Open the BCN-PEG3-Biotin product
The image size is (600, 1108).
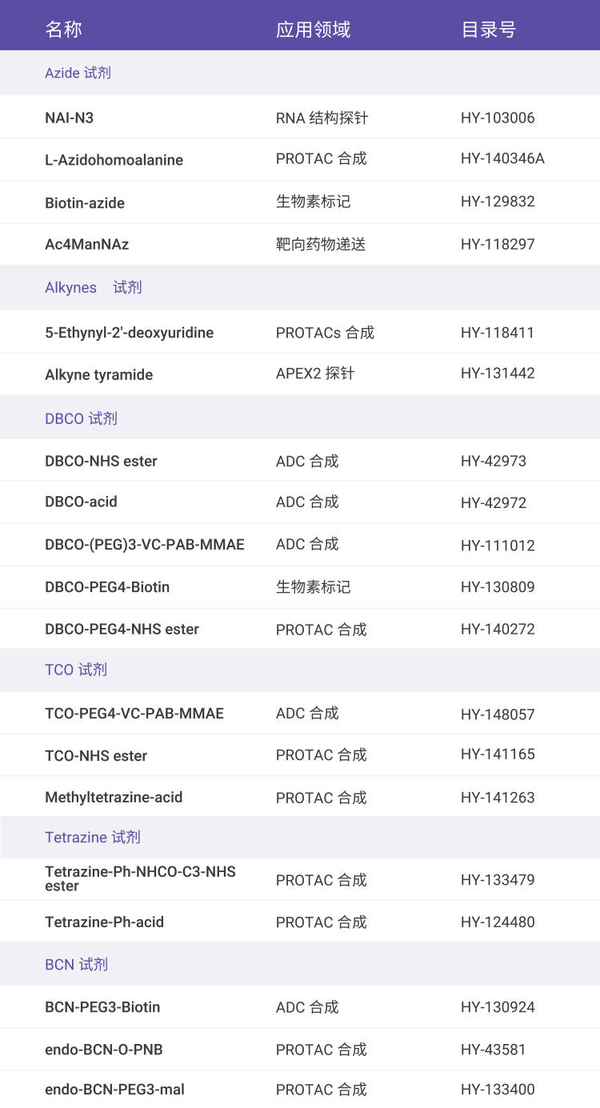[102, 1007]
